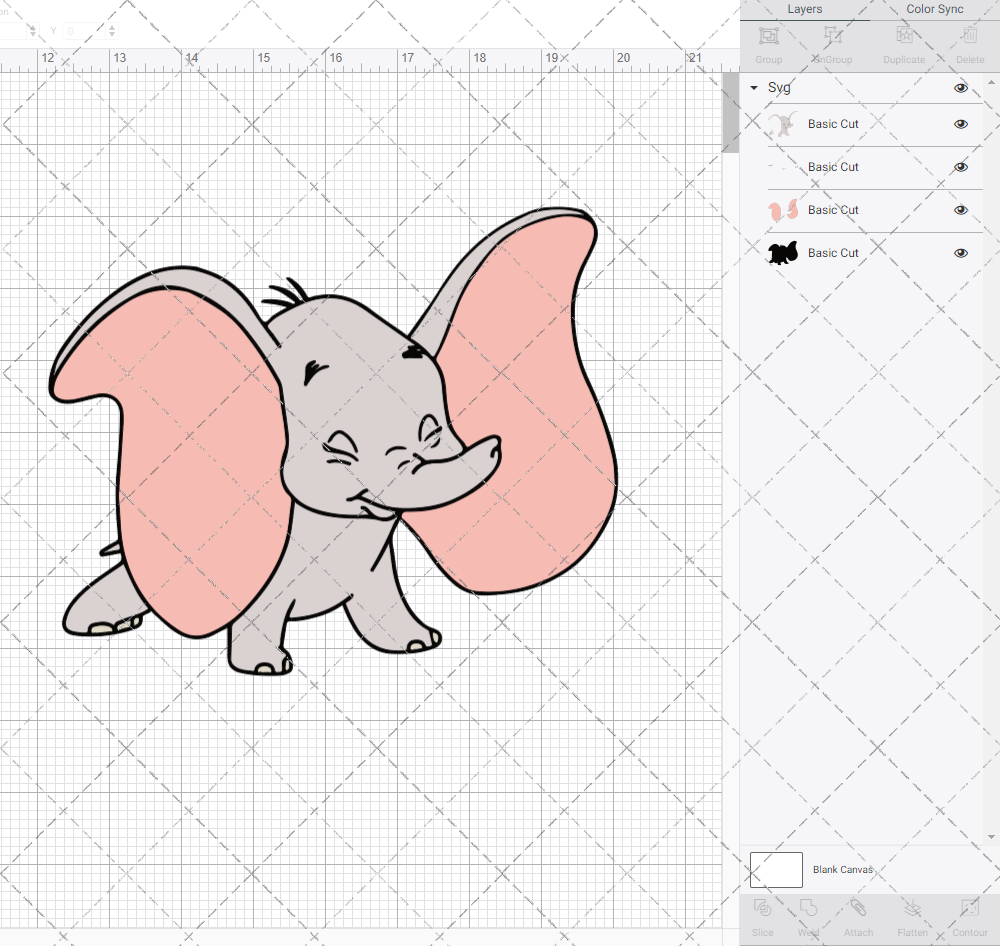Image resolution: width=1000 pixels, height=946 pixels.
Task: Open the Layers tab
Action: 804,10
